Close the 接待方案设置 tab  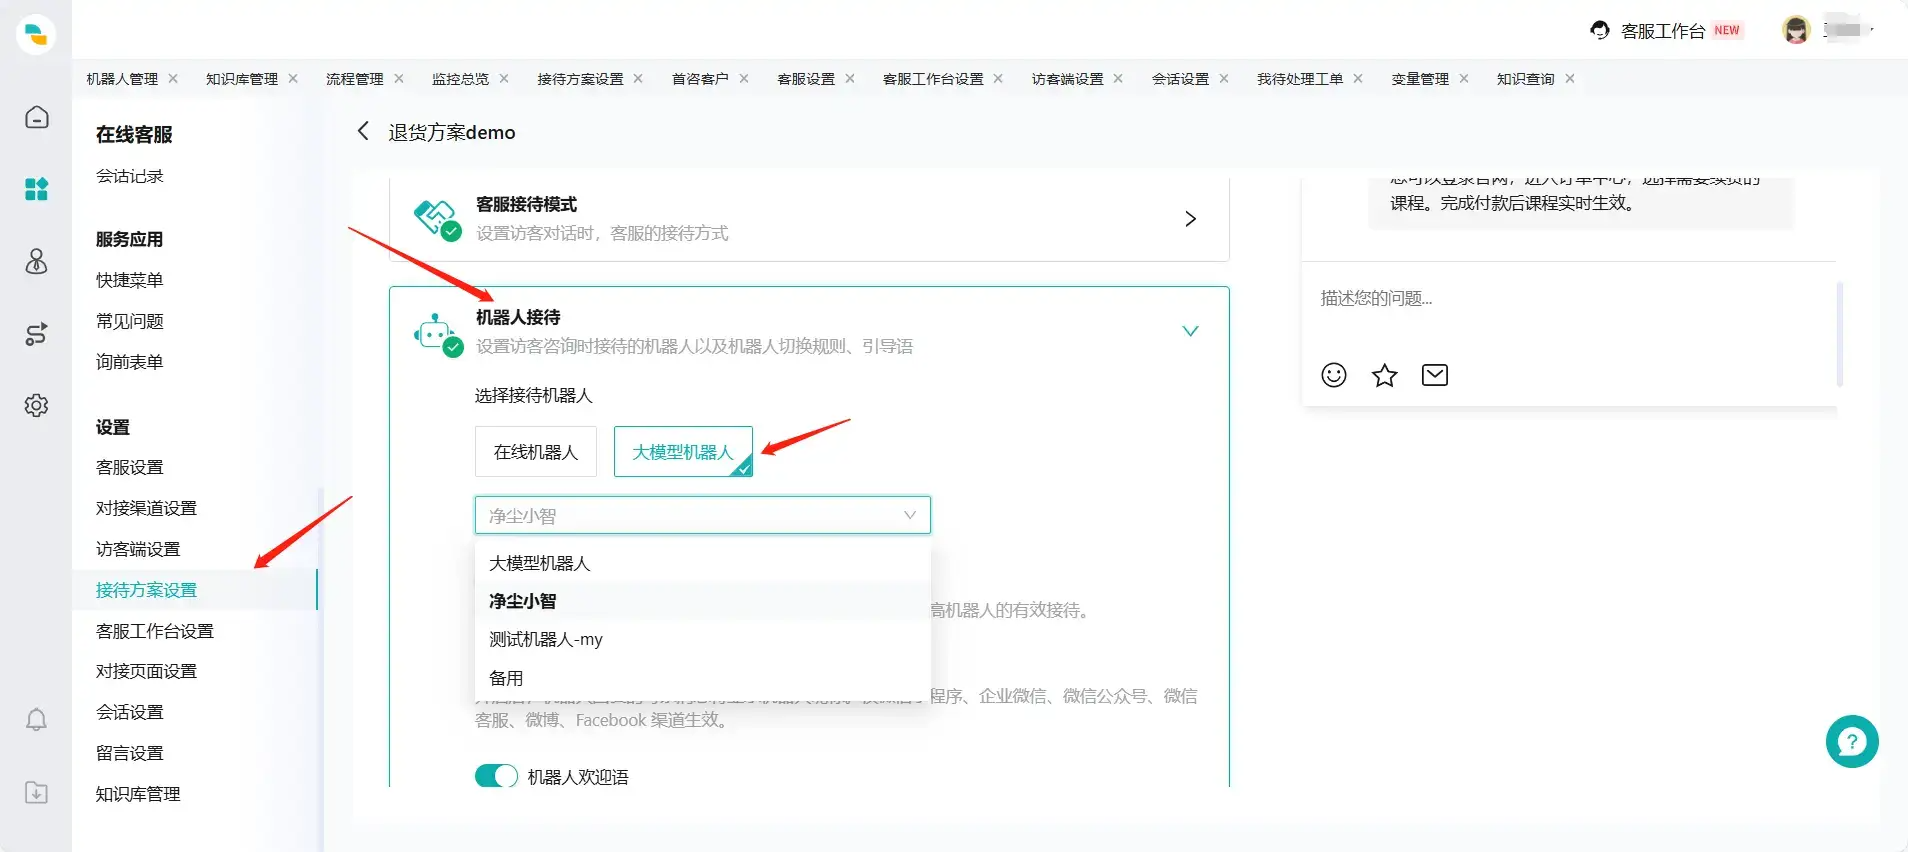point(638,78)
